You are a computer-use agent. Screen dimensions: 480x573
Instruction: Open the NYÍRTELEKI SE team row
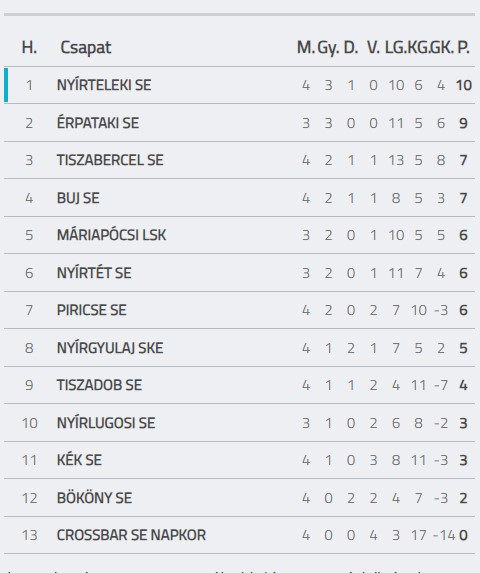[x=239, y=85]
